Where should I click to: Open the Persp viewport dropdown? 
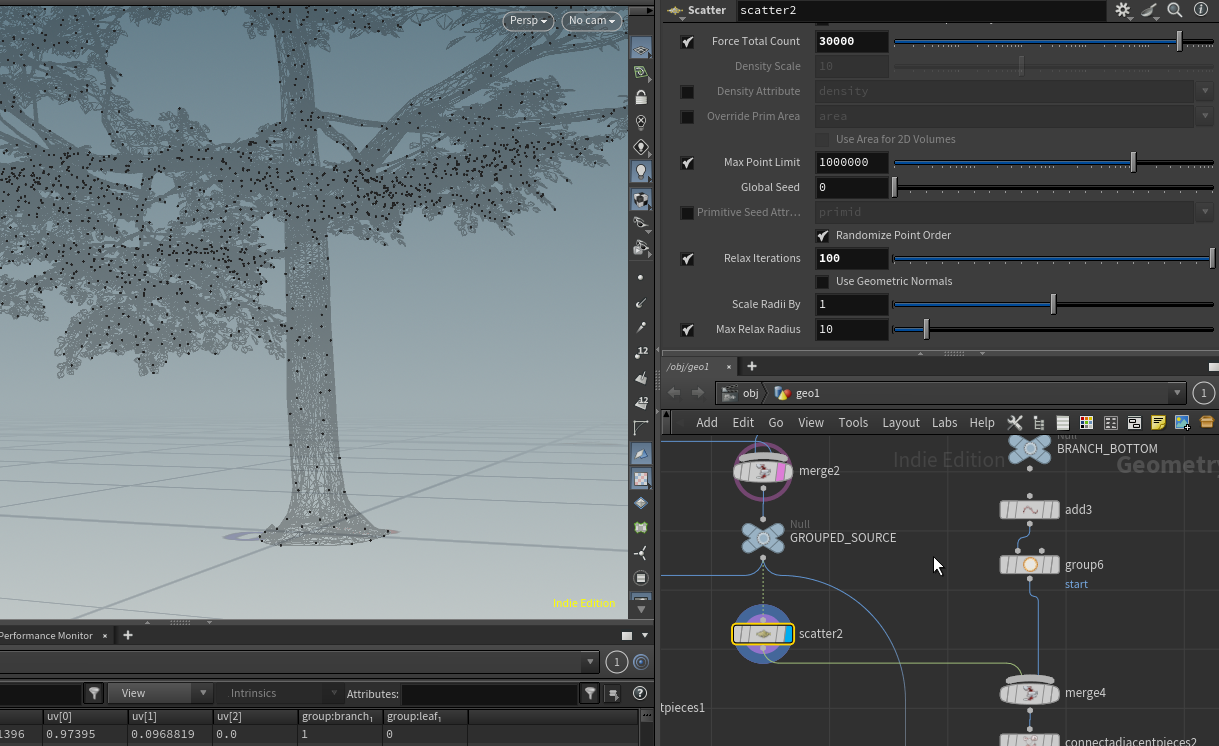528,21
